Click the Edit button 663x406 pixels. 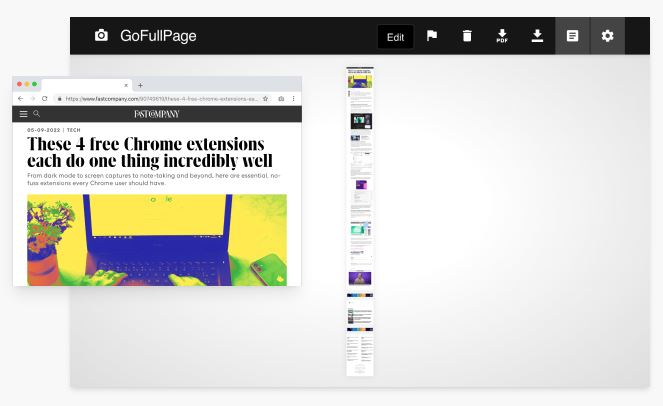tap(396, 37)
